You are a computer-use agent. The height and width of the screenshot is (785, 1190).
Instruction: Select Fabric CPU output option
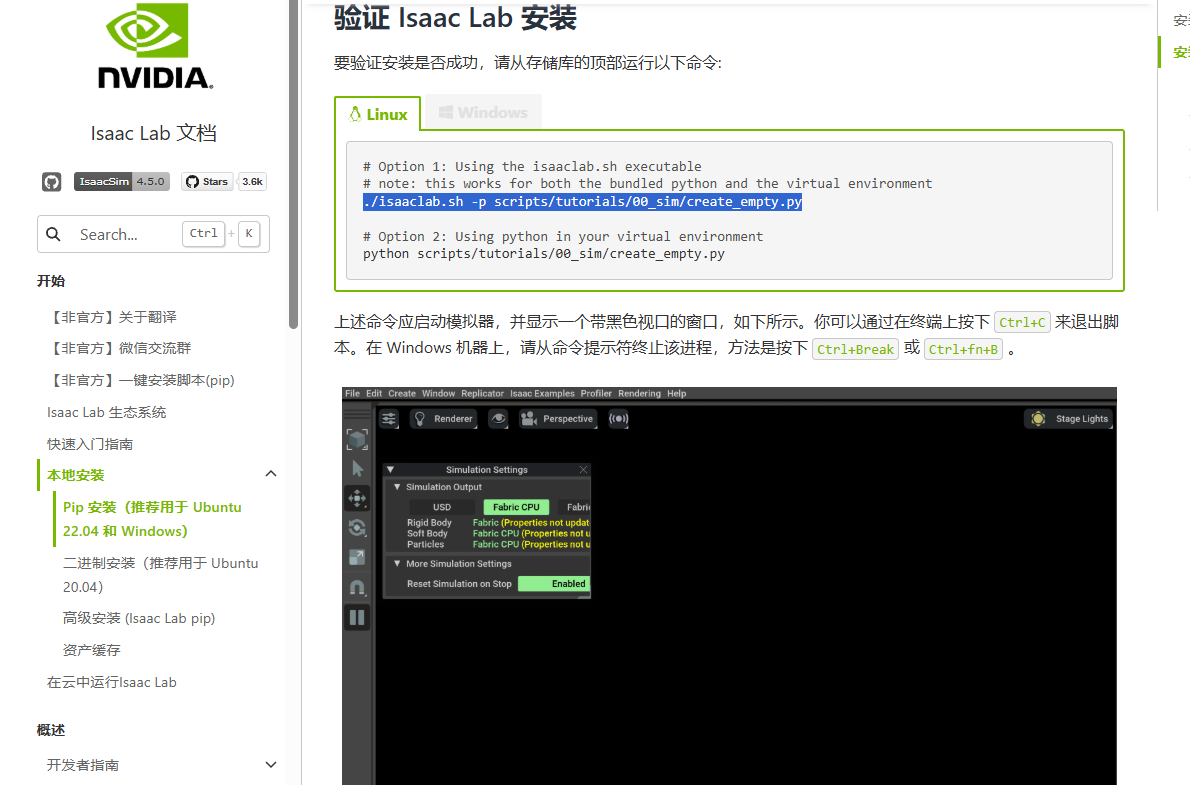[x=516, y=506]
